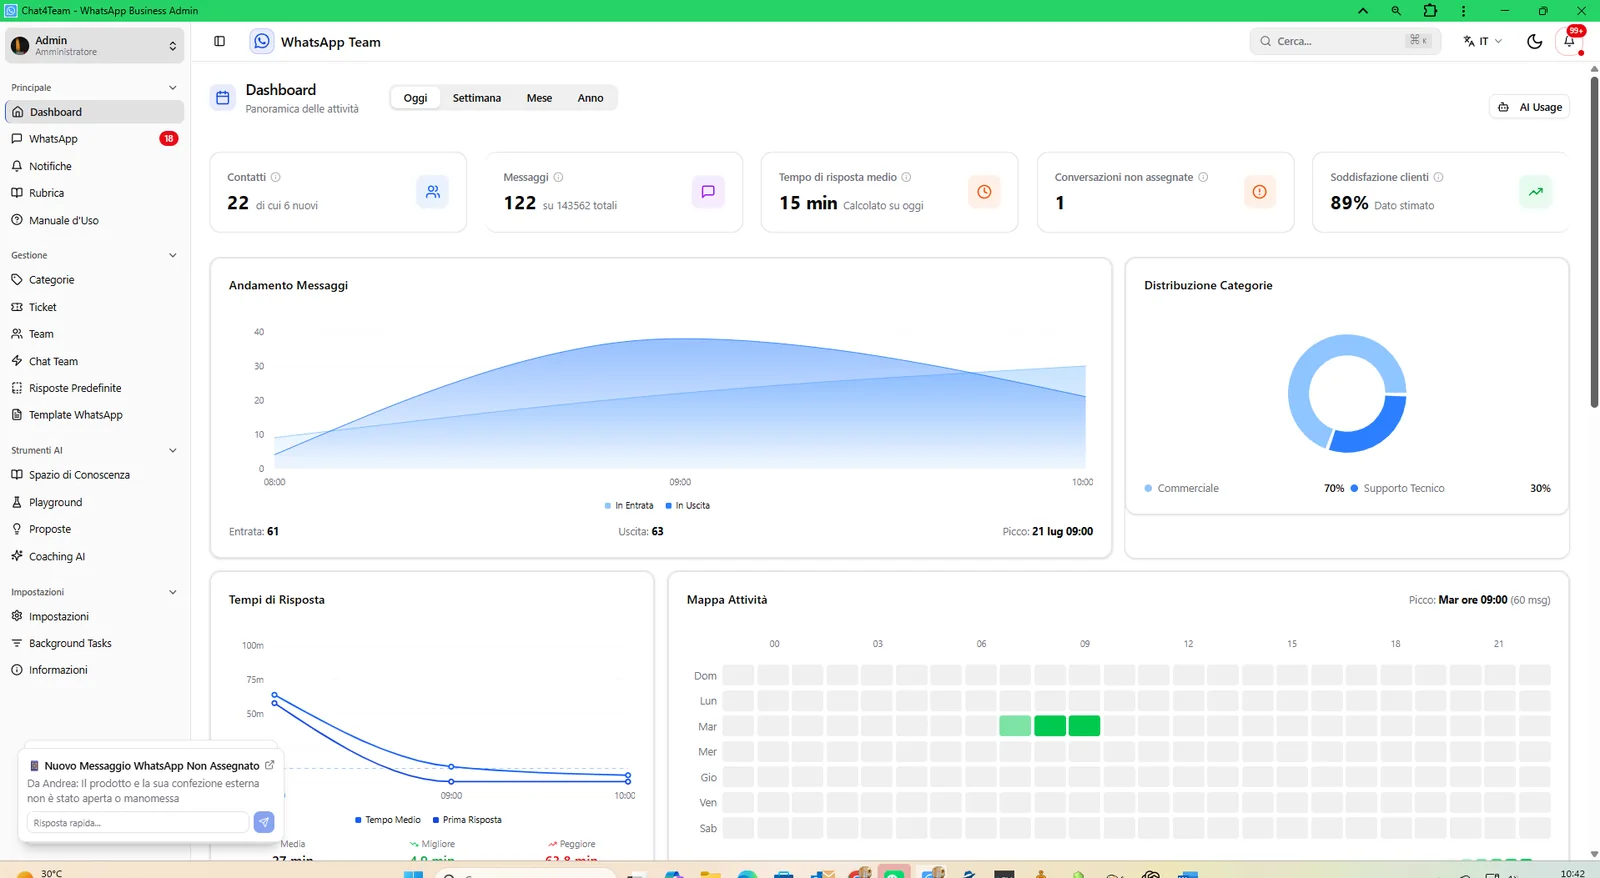The height and width of the screenshot is (878, 1600).
Task: Open the notifications bell icon
Action: click(1569, 41)
